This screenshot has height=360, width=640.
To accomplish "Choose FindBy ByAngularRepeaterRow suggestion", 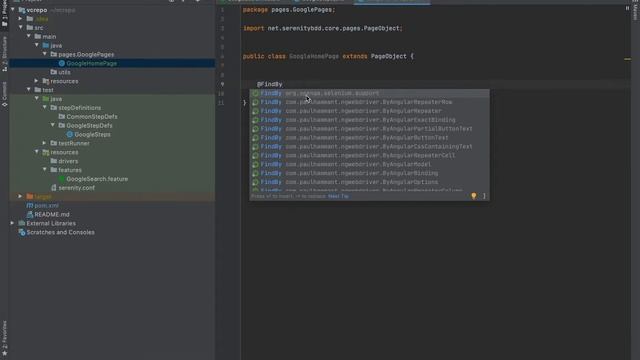I will point(369,102).
